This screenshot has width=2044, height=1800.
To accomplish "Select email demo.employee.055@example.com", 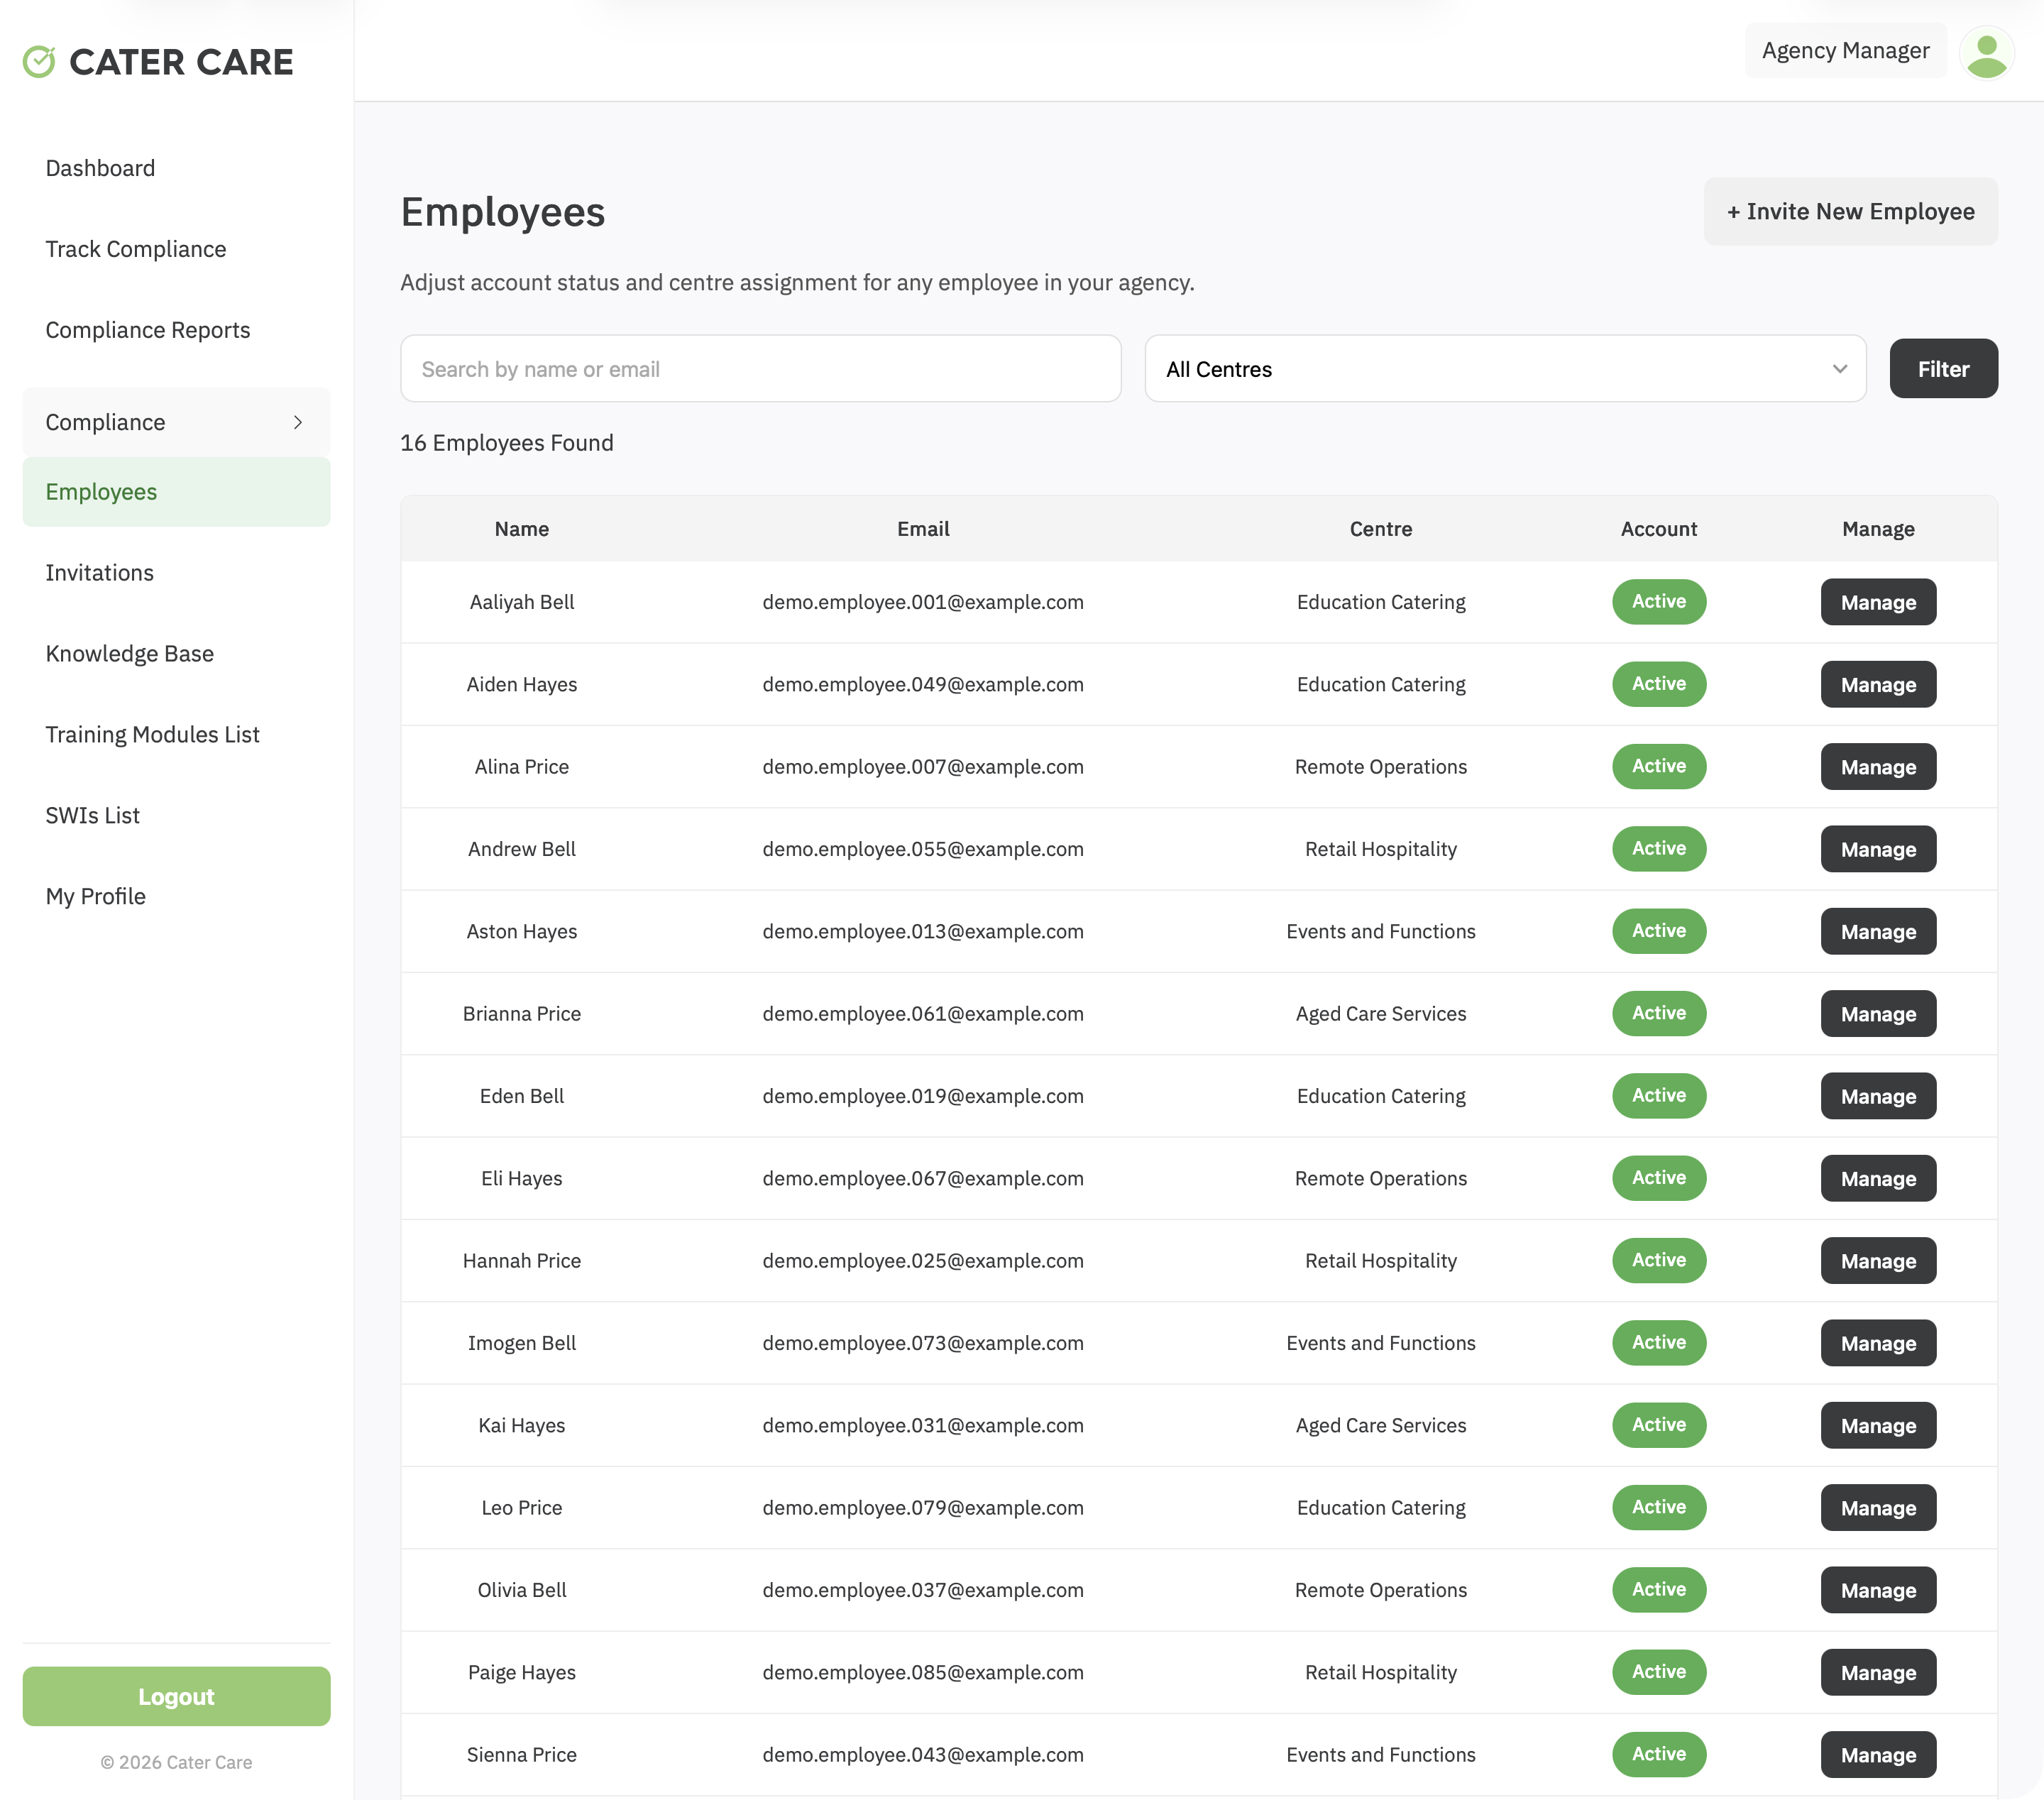I will click(923, 849).
